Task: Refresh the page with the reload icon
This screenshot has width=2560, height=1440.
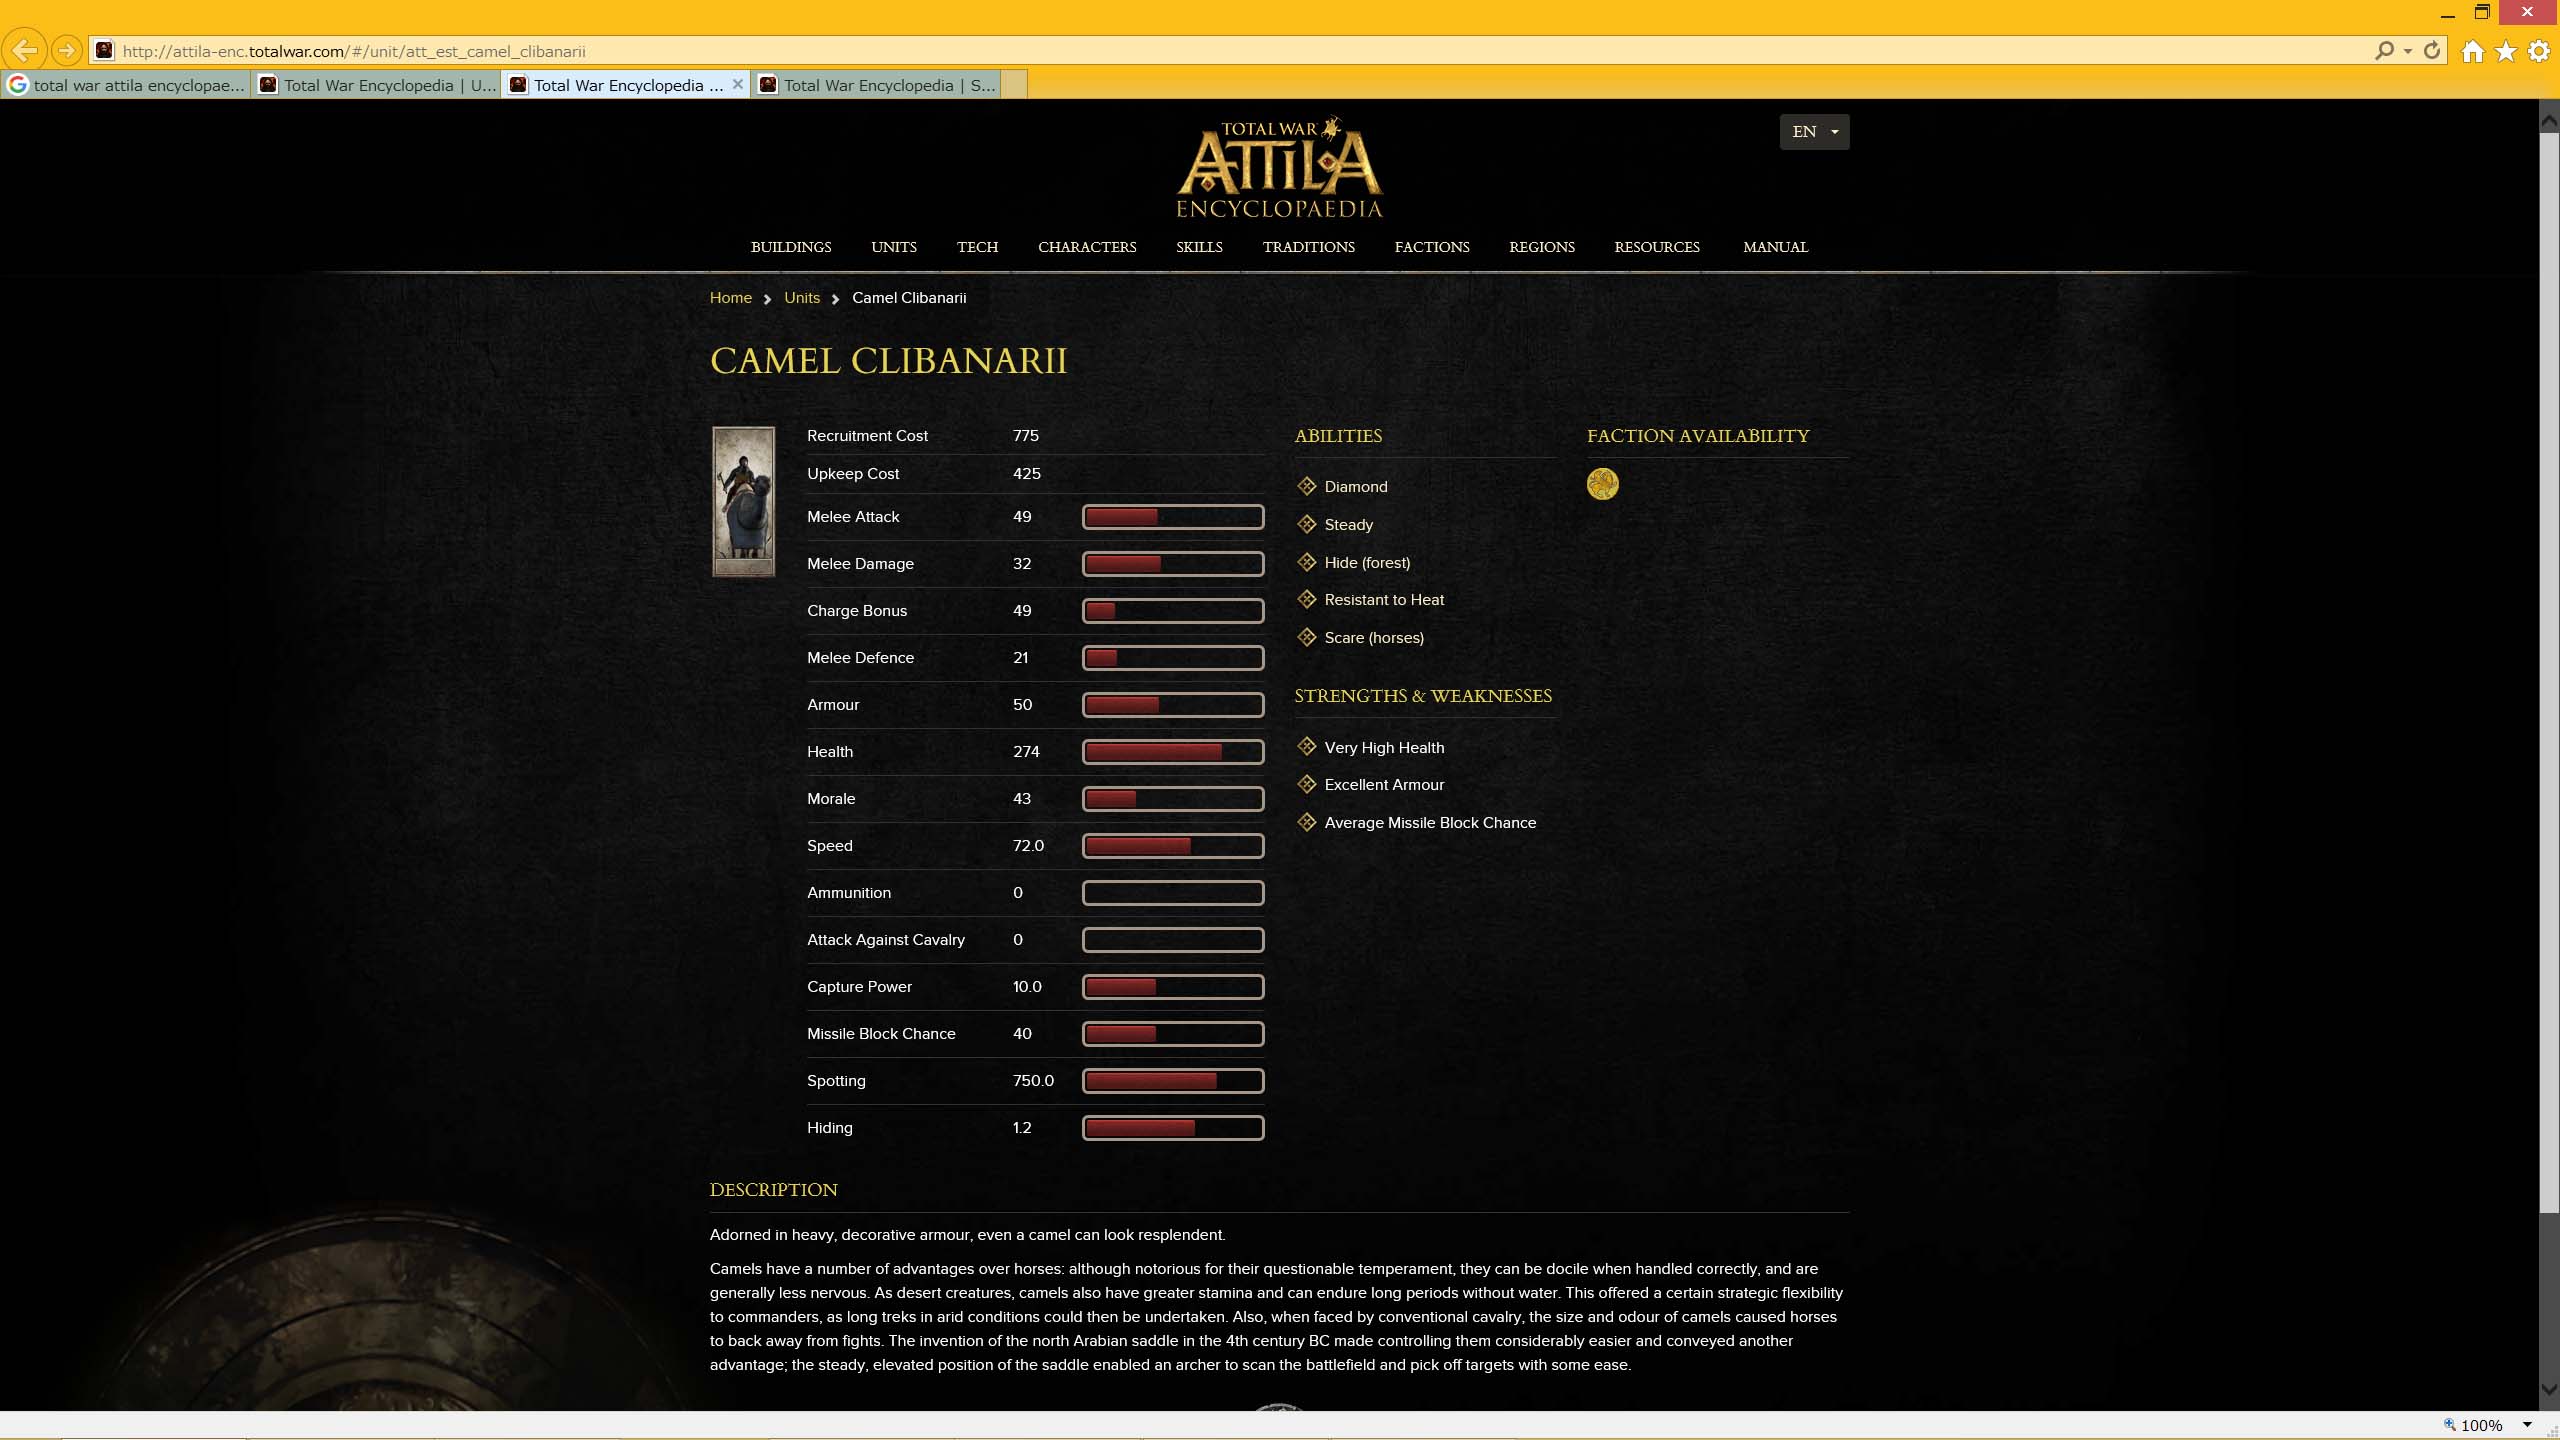Action: 2432,50
